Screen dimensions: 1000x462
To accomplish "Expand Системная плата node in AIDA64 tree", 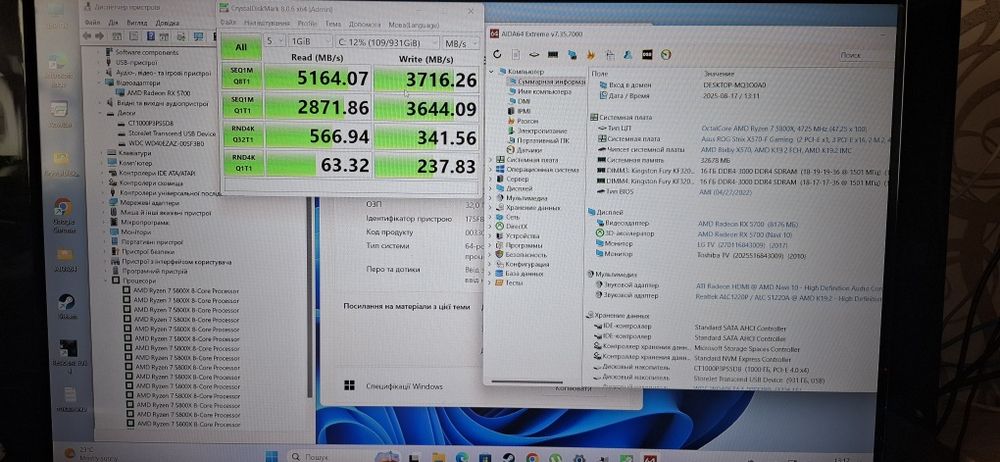I will [x=491, y=160].
